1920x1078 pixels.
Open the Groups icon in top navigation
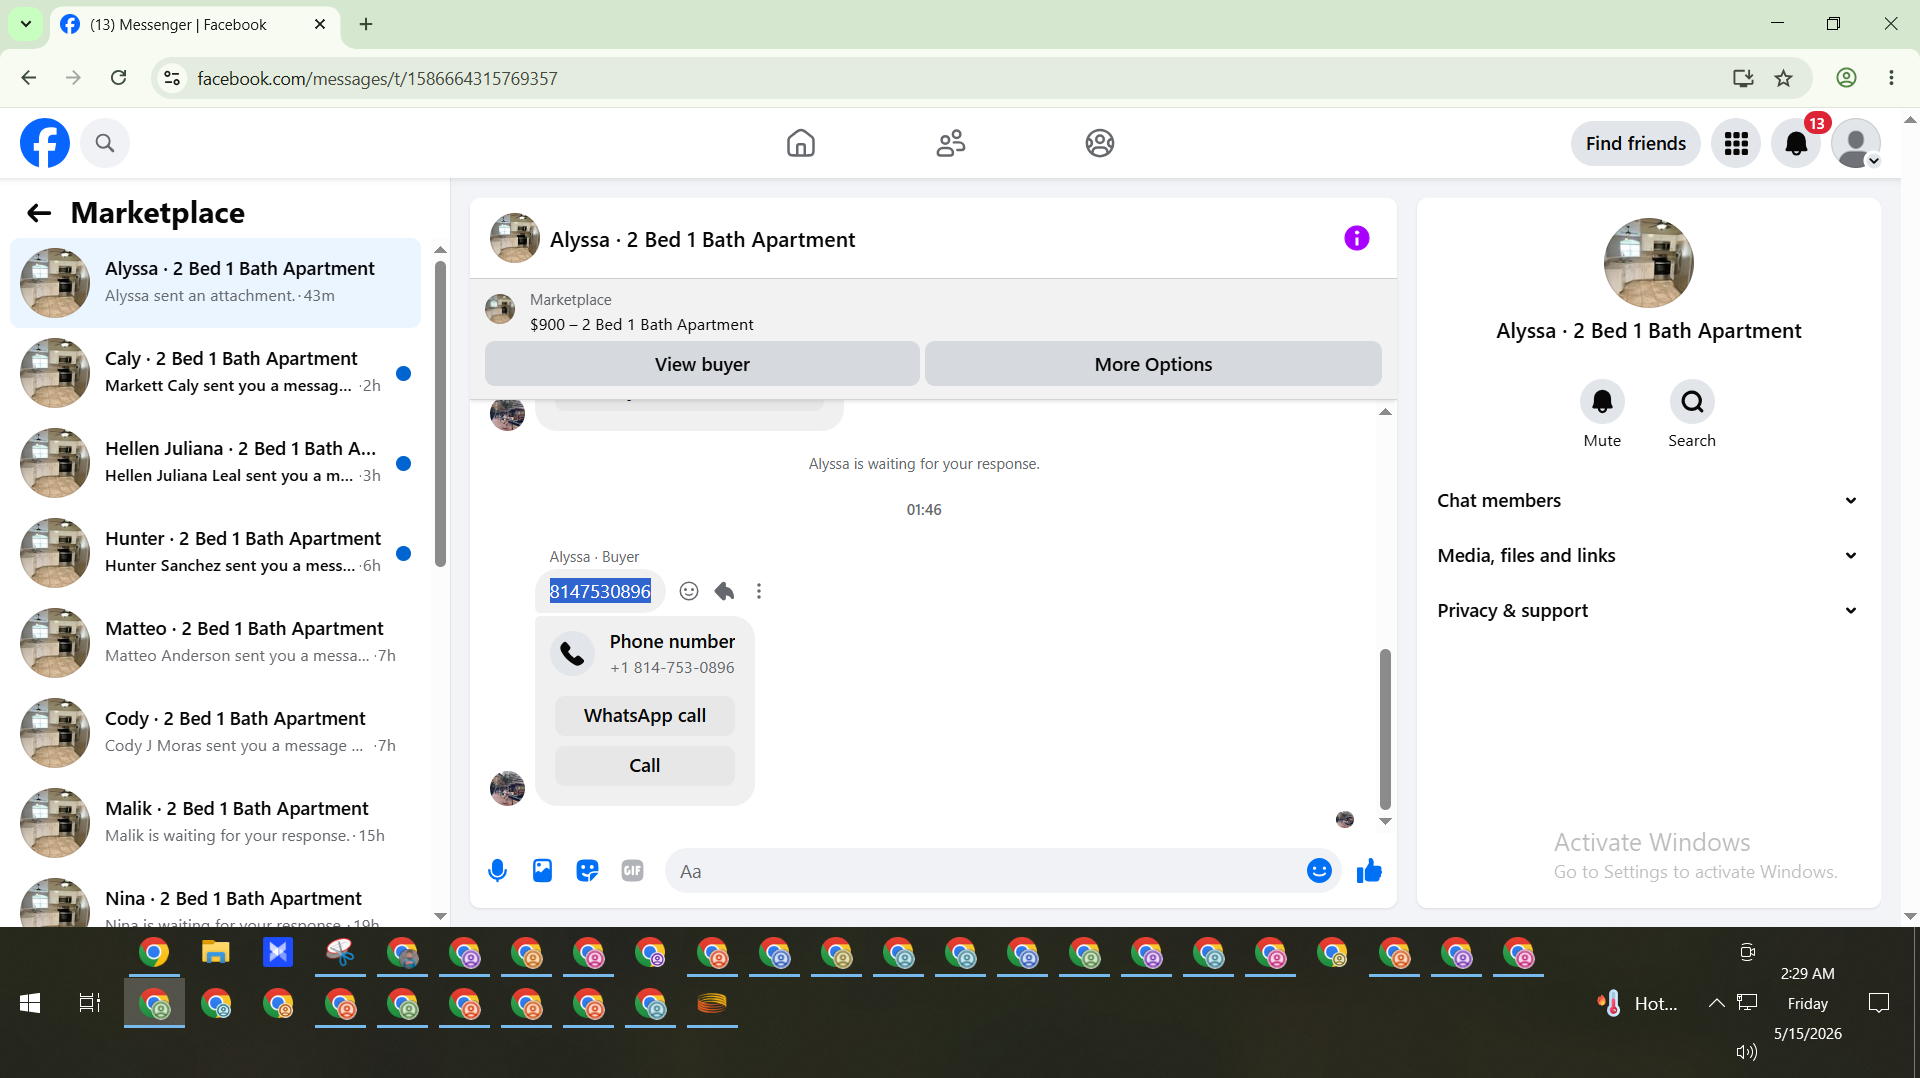pyautogui.click(x=1100, y=143)
